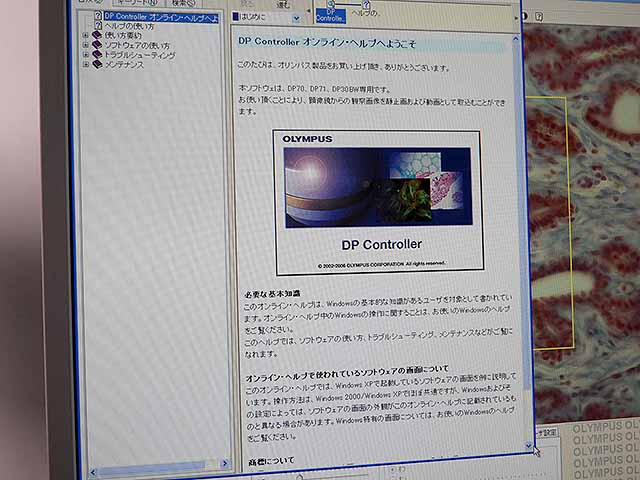This screenshot has height=480, width=640.
Task: Click the right arrow of the tree pane horizontal scrollbar
Action: pos(224,463)
